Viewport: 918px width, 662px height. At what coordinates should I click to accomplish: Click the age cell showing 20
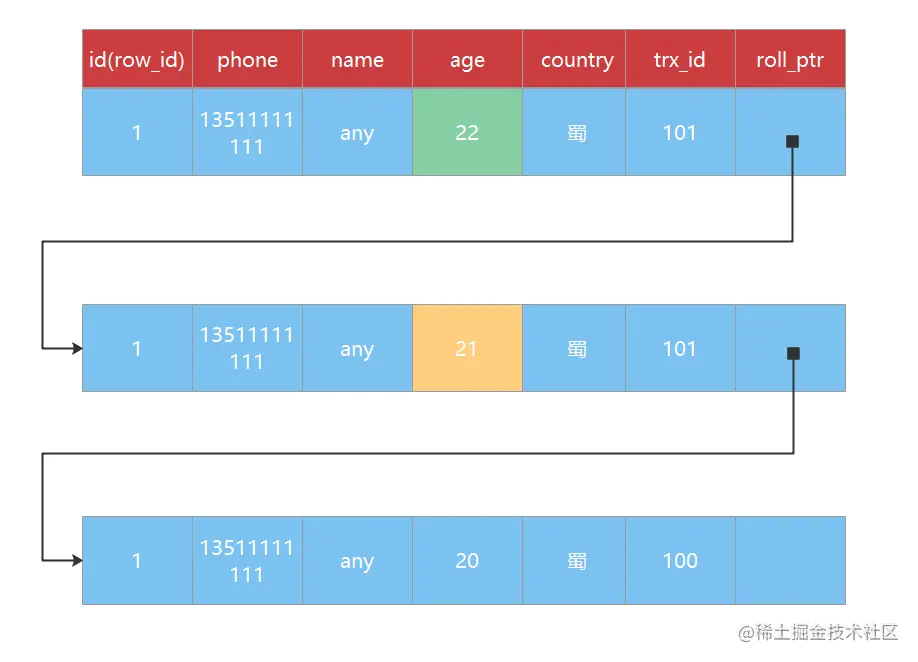467,560
